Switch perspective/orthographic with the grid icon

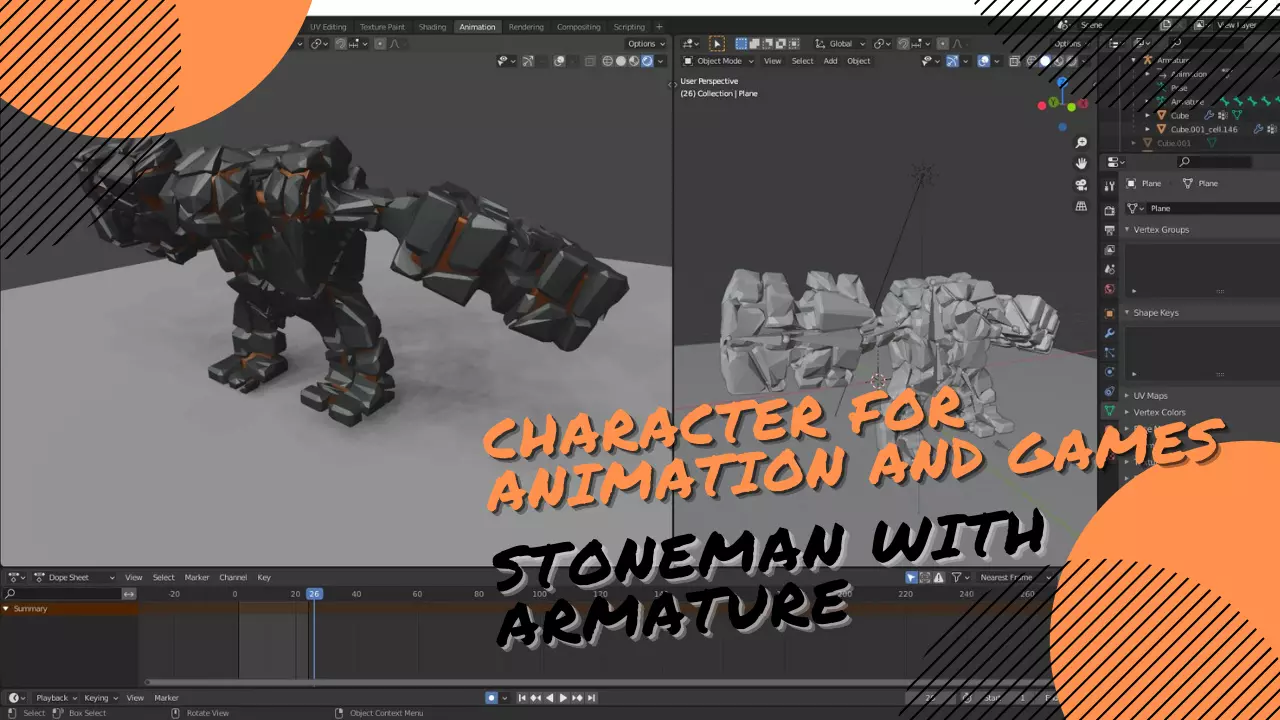pos(1081,206)
